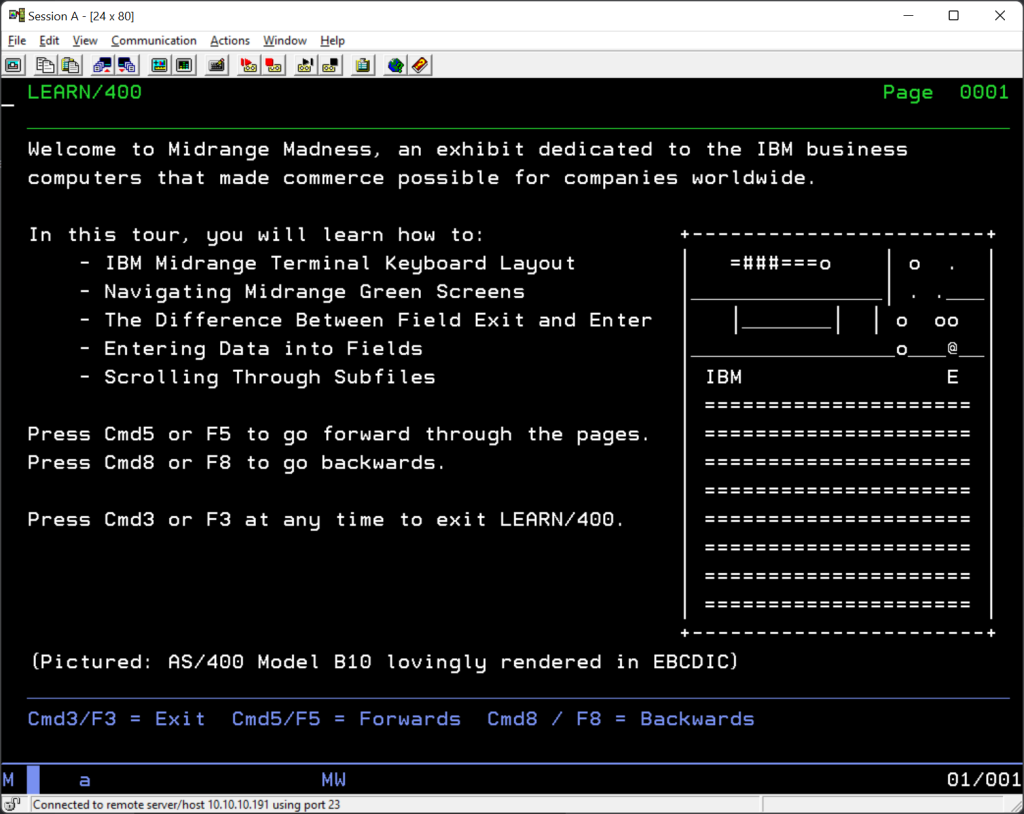Click the AS/400 Model B10 caption text
Screen dimensions: 1024x814
385,662
